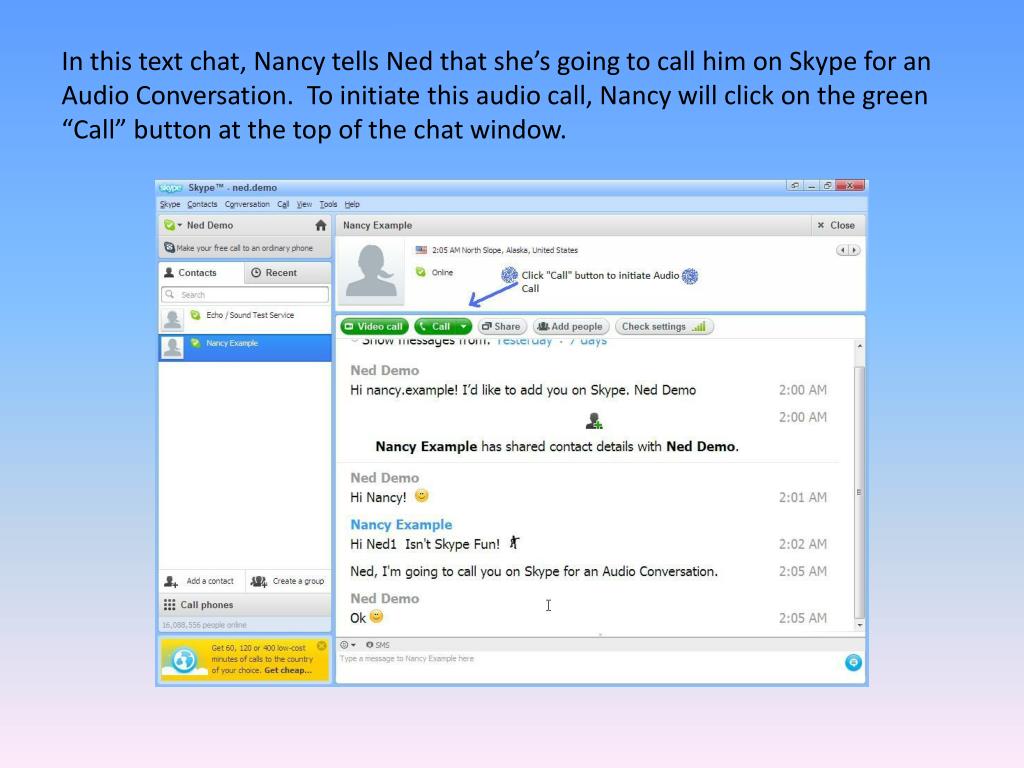Dismiss the yellow ad banner
The width and height of the screenshot is (1024, 768).
pos(321,646)
